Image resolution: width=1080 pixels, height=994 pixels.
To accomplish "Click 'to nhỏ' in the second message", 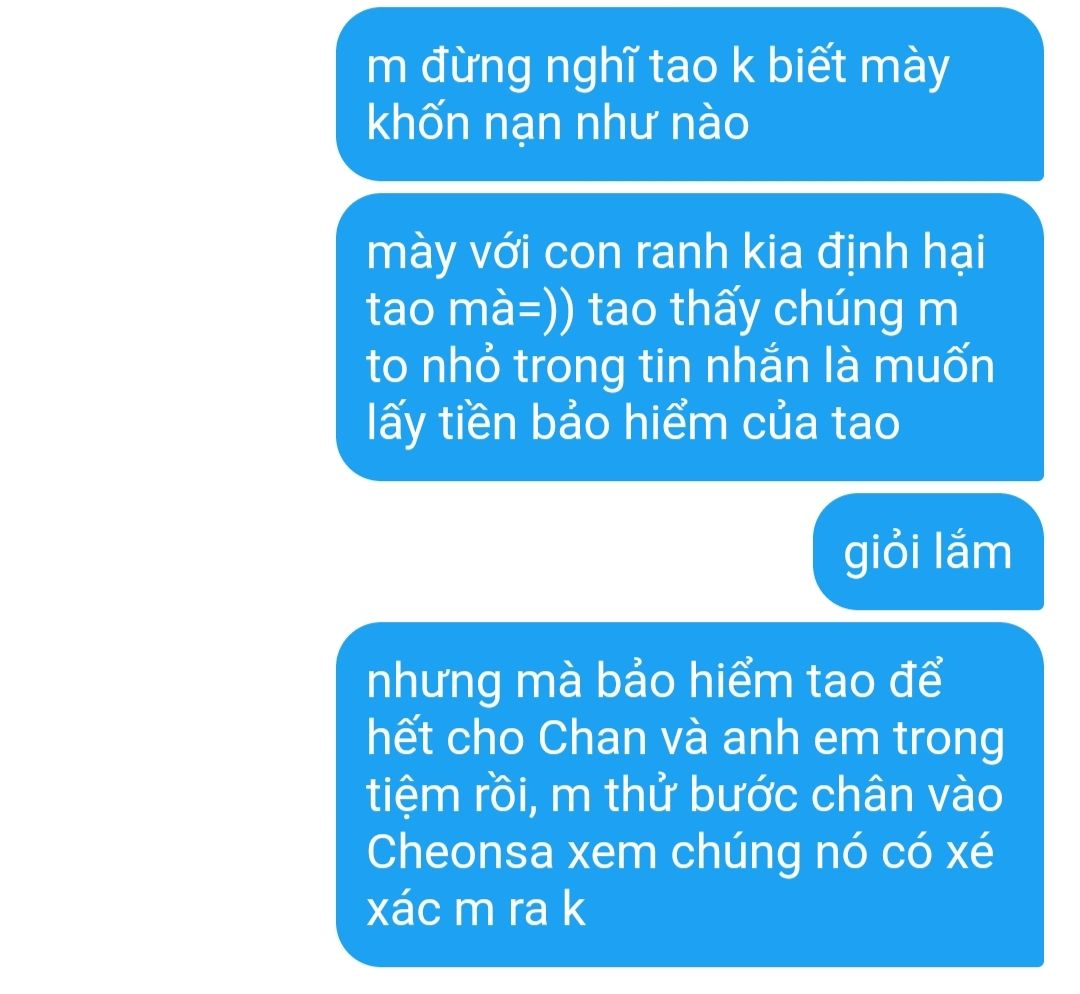I will (433, 365).
